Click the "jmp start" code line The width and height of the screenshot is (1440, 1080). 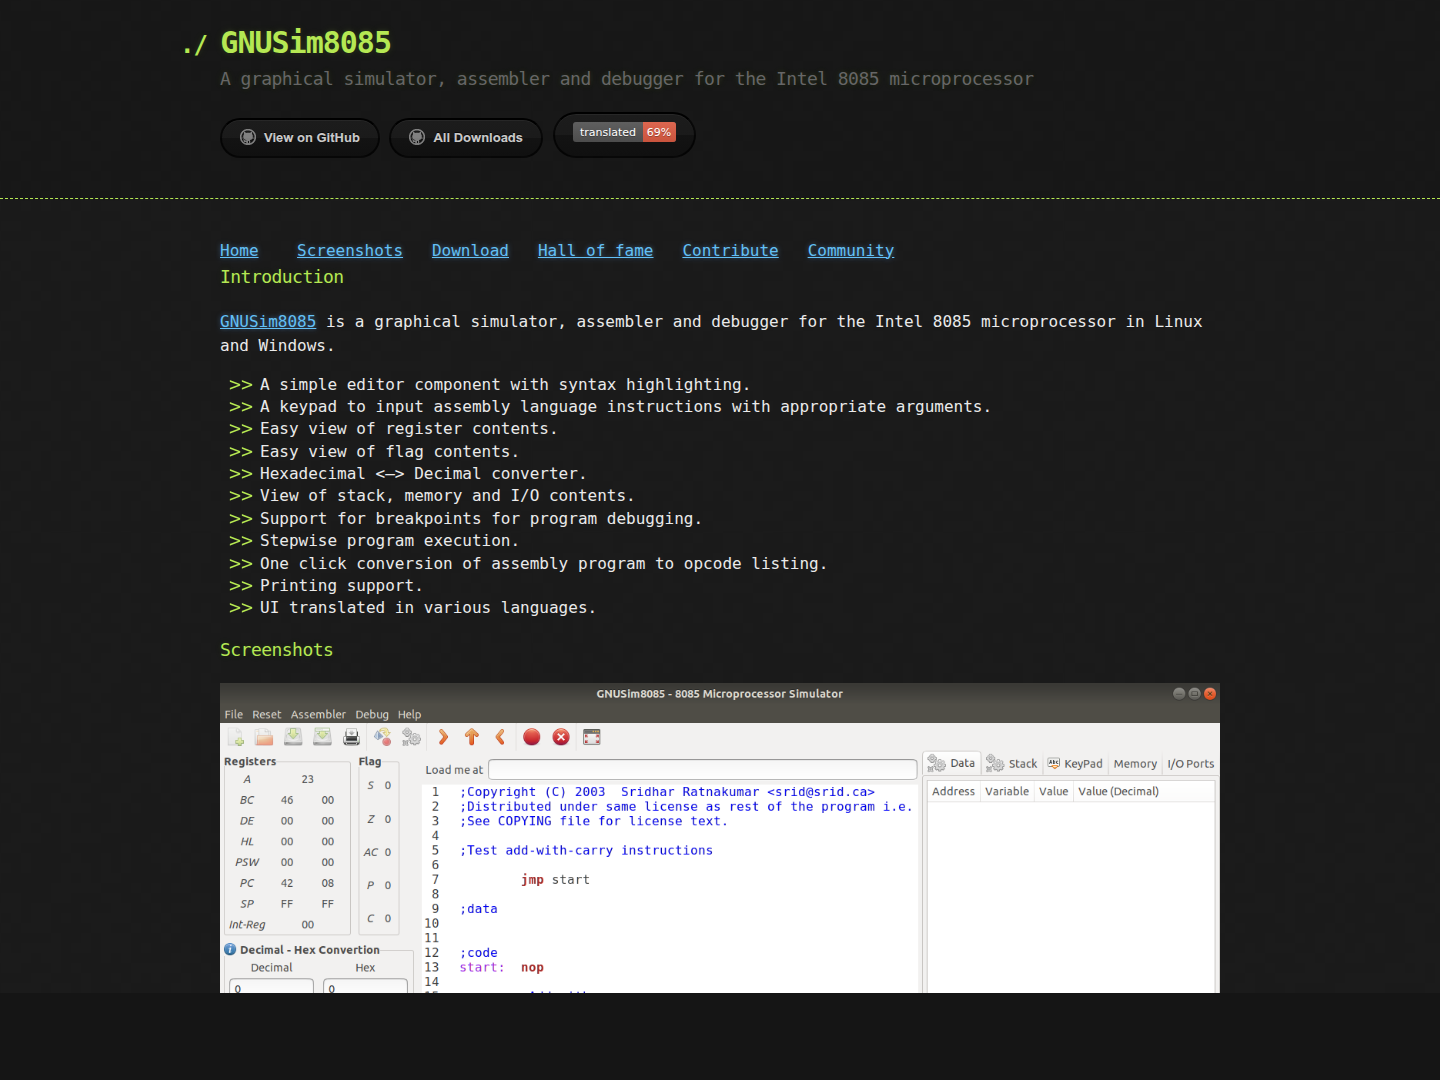point(555,880)
